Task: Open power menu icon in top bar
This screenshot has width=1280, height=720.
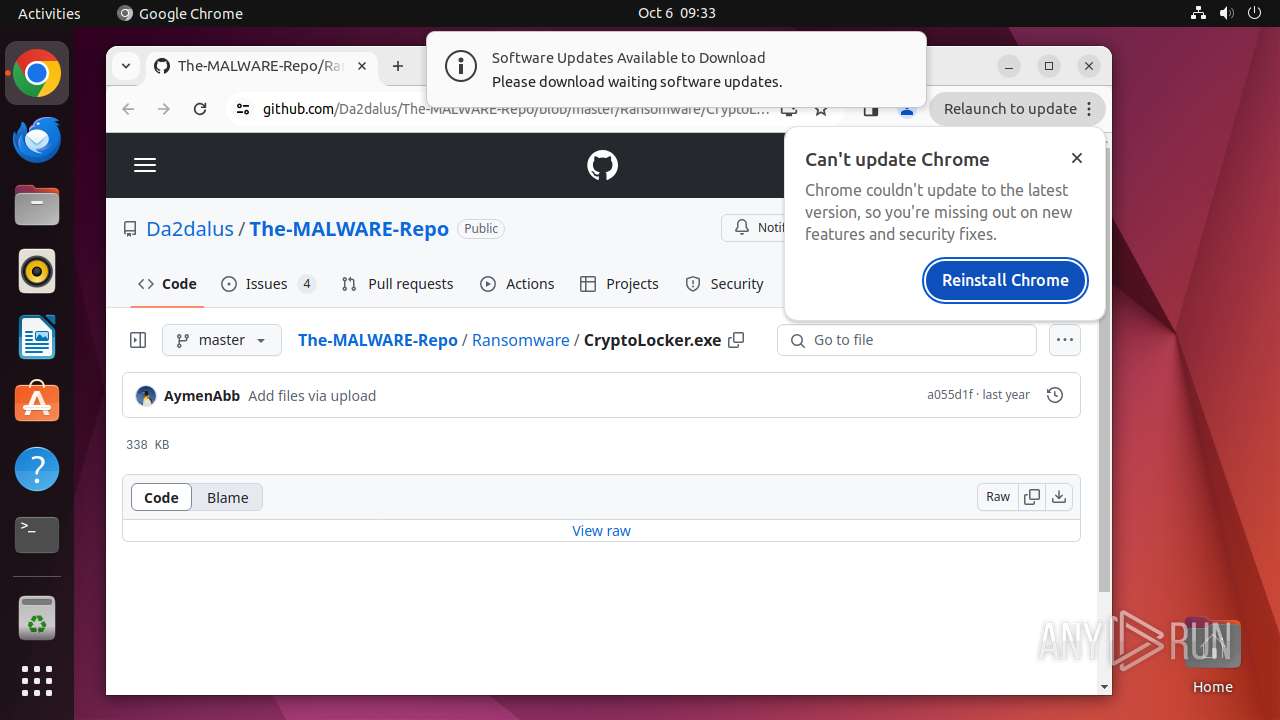Action: [x=1255, y=13]
